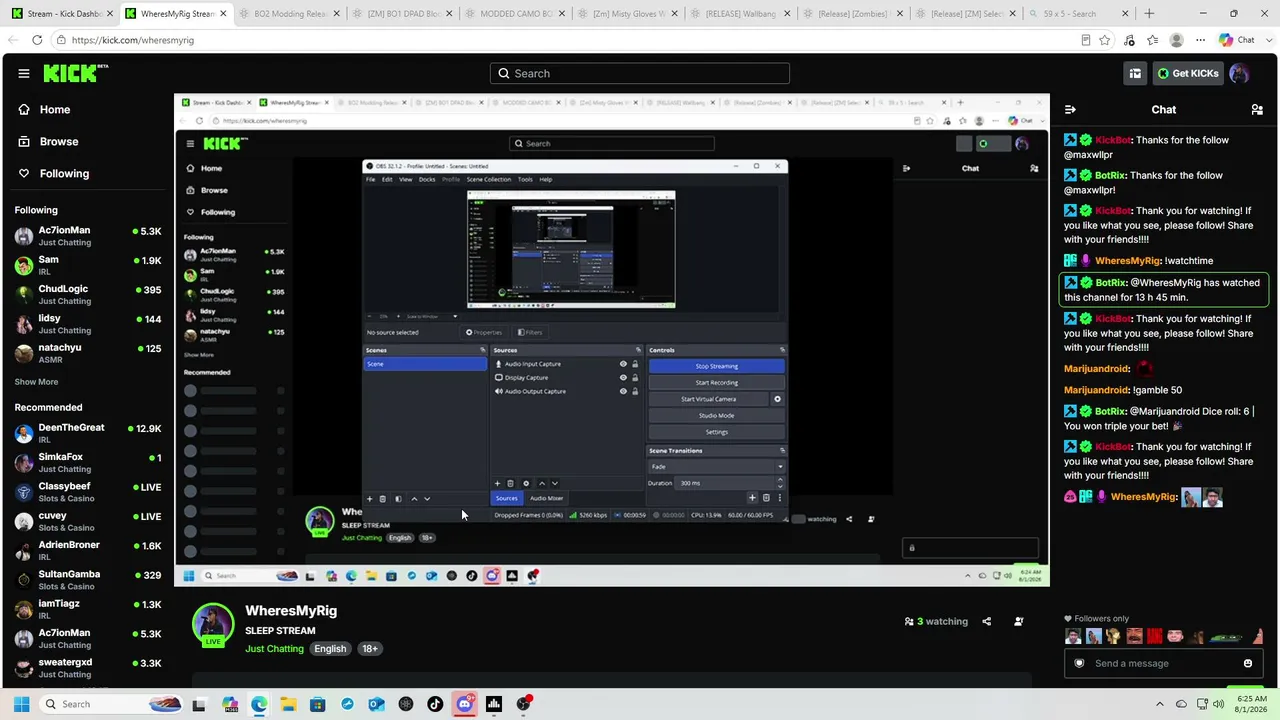
Task: Open iamTiagz's channel
Action: 88,609
